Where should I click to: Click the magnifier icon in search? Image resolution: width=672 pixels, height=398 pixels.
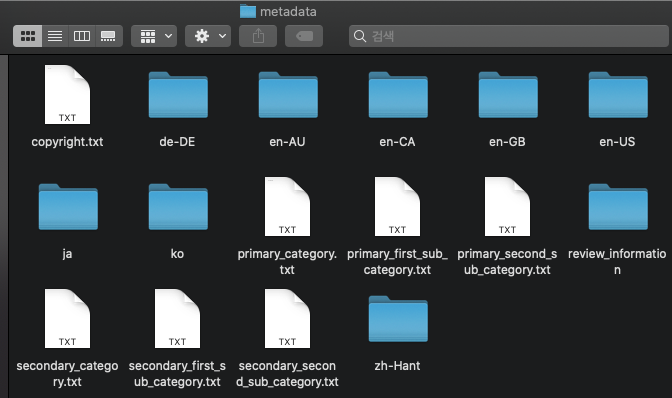point(360,36)
